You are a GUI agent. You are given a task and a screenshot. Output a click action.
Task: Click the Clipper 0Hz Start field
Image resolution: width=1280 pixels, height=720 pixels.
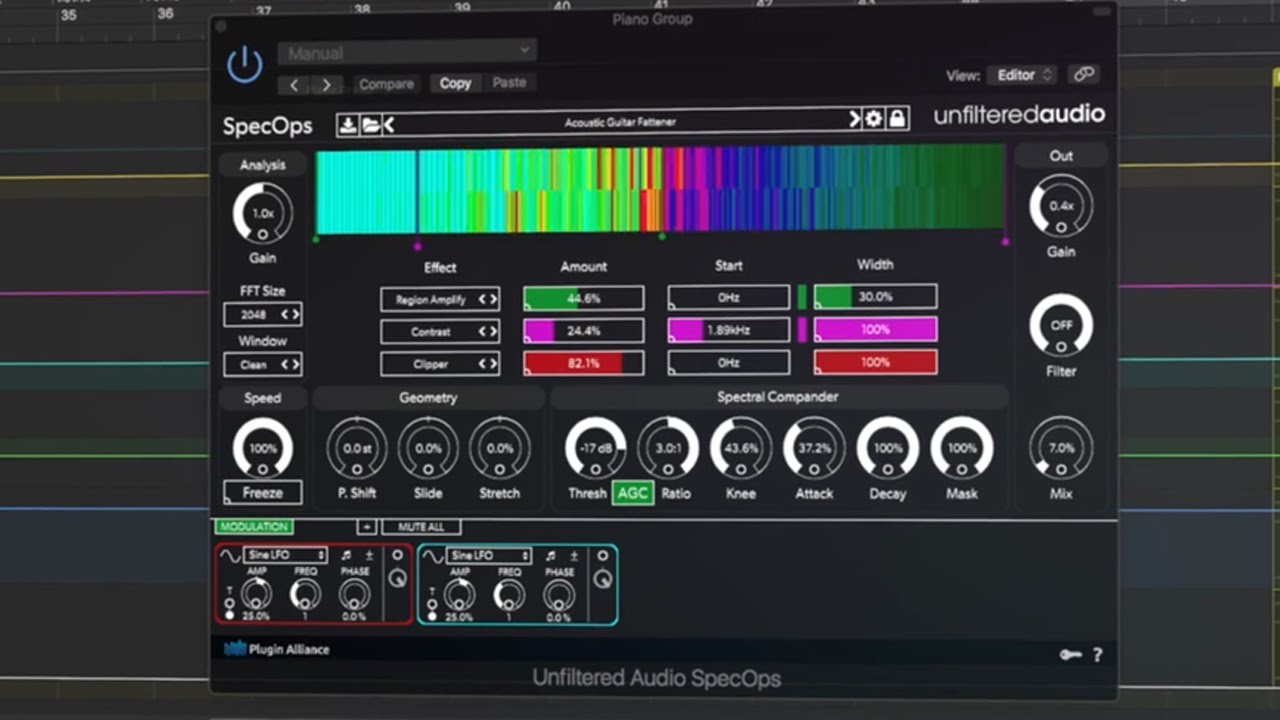point(729,362)
